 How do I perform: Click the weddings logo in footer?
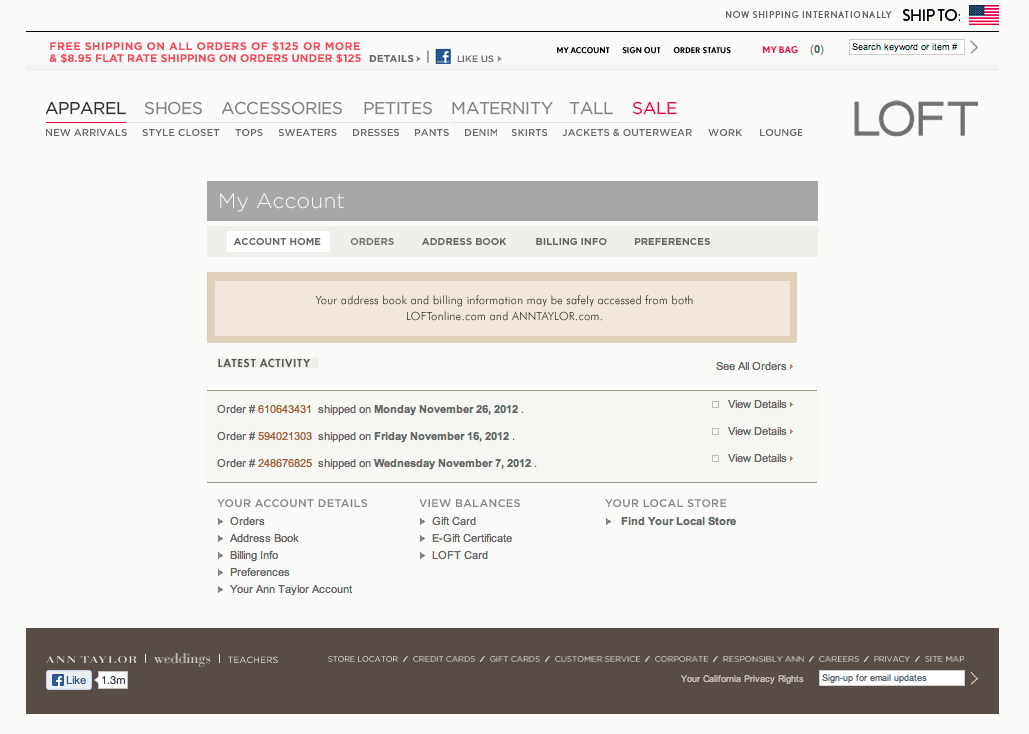[x=182, y=660]
